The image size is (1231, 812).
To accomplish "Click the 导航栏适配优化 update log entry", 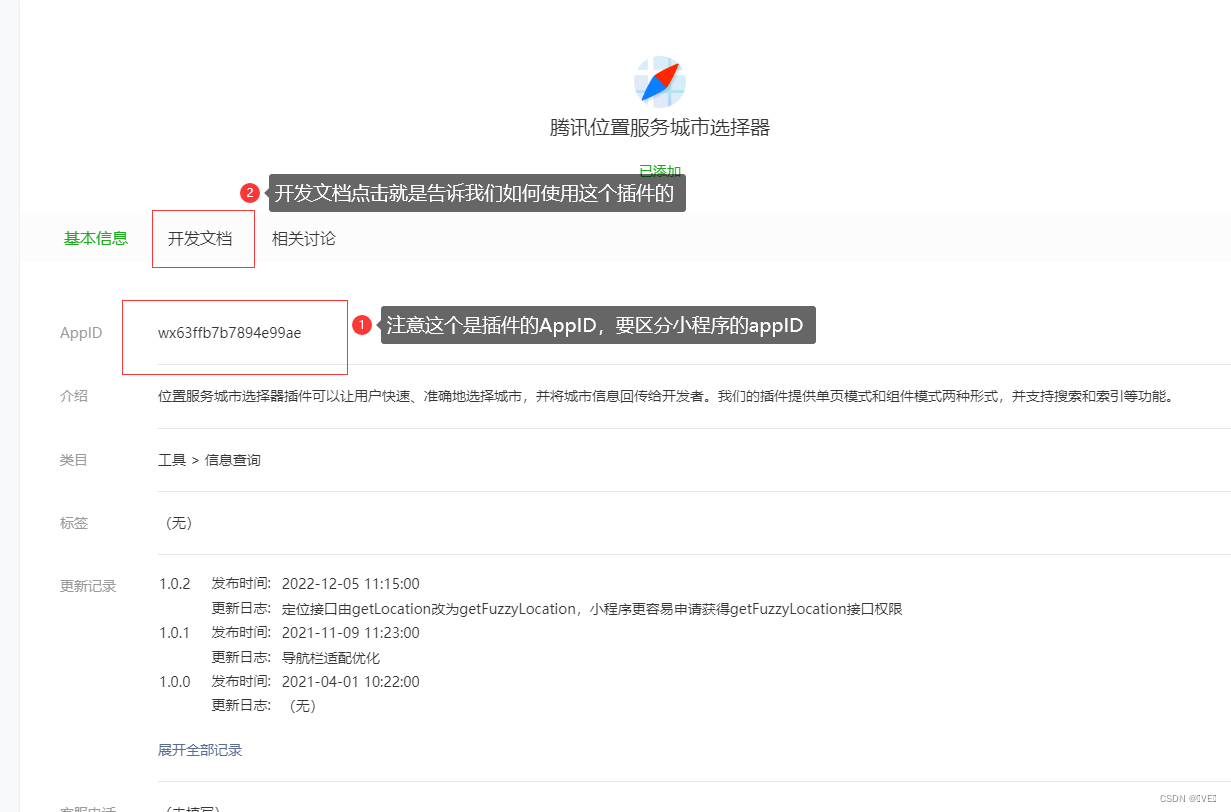I will 331,658.
